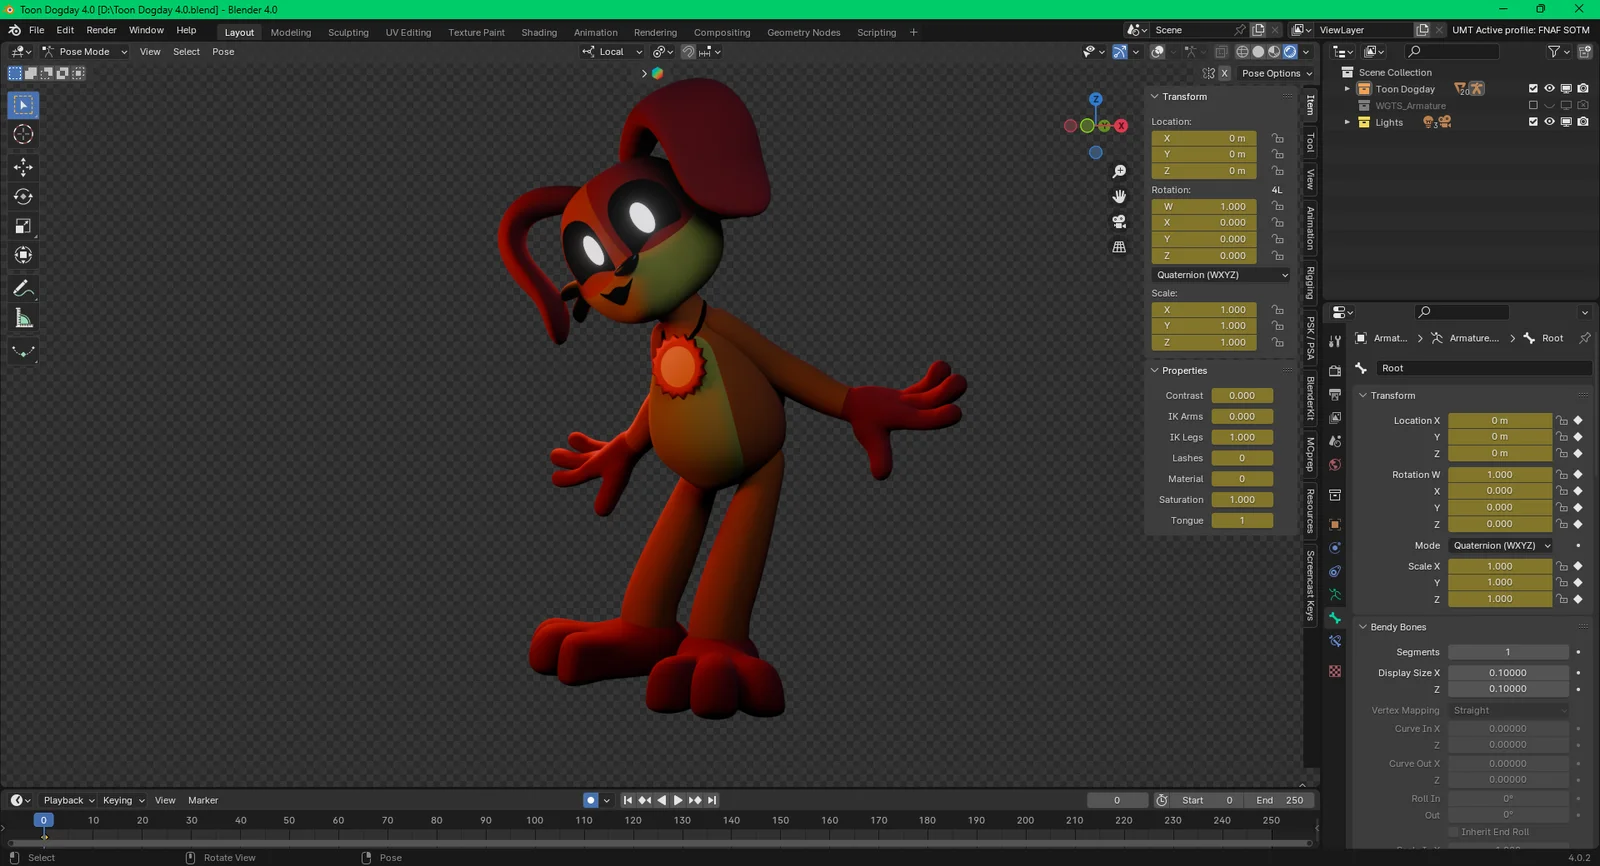Click the zoom viewport magnifier icon

[x=1119, y=172]
